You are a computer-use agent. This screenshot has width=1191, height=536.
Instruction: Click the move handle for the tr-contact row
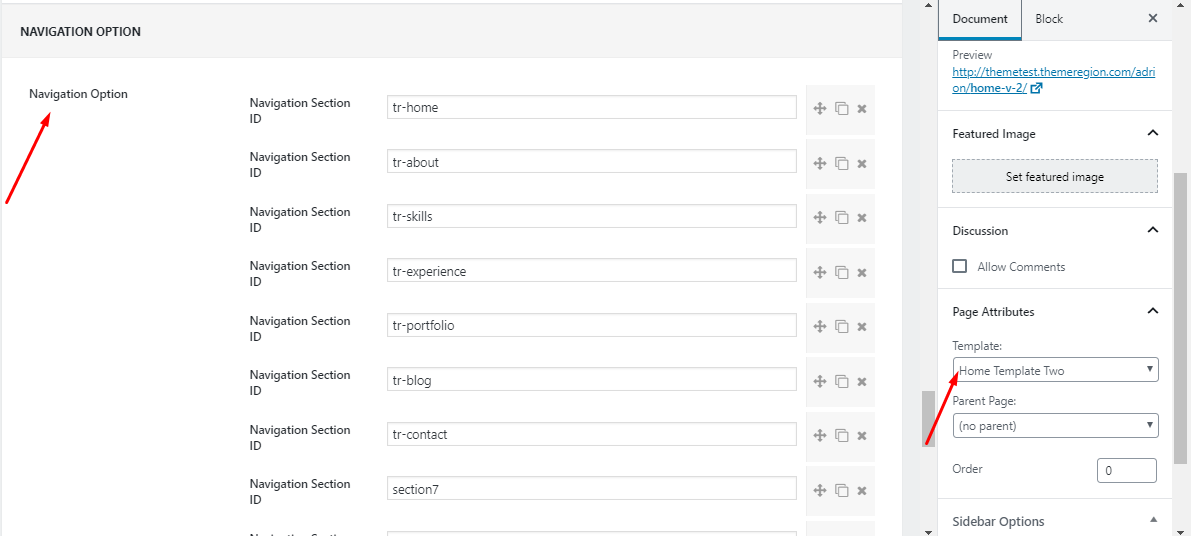[820, 435]
